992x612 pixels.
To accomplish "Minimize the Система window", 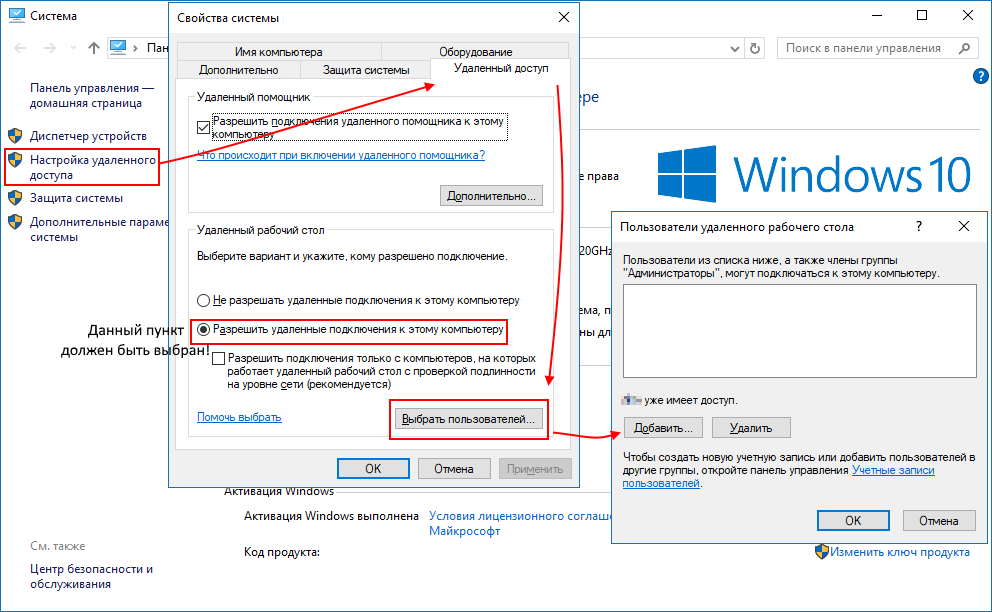I will (x=877, y=15).
